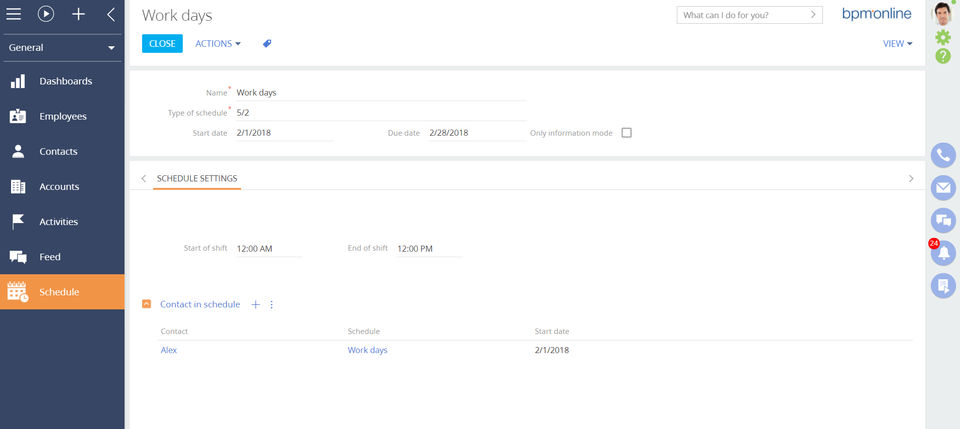
Task: Open the phone calls panel
Action: [x=943, y=155]
